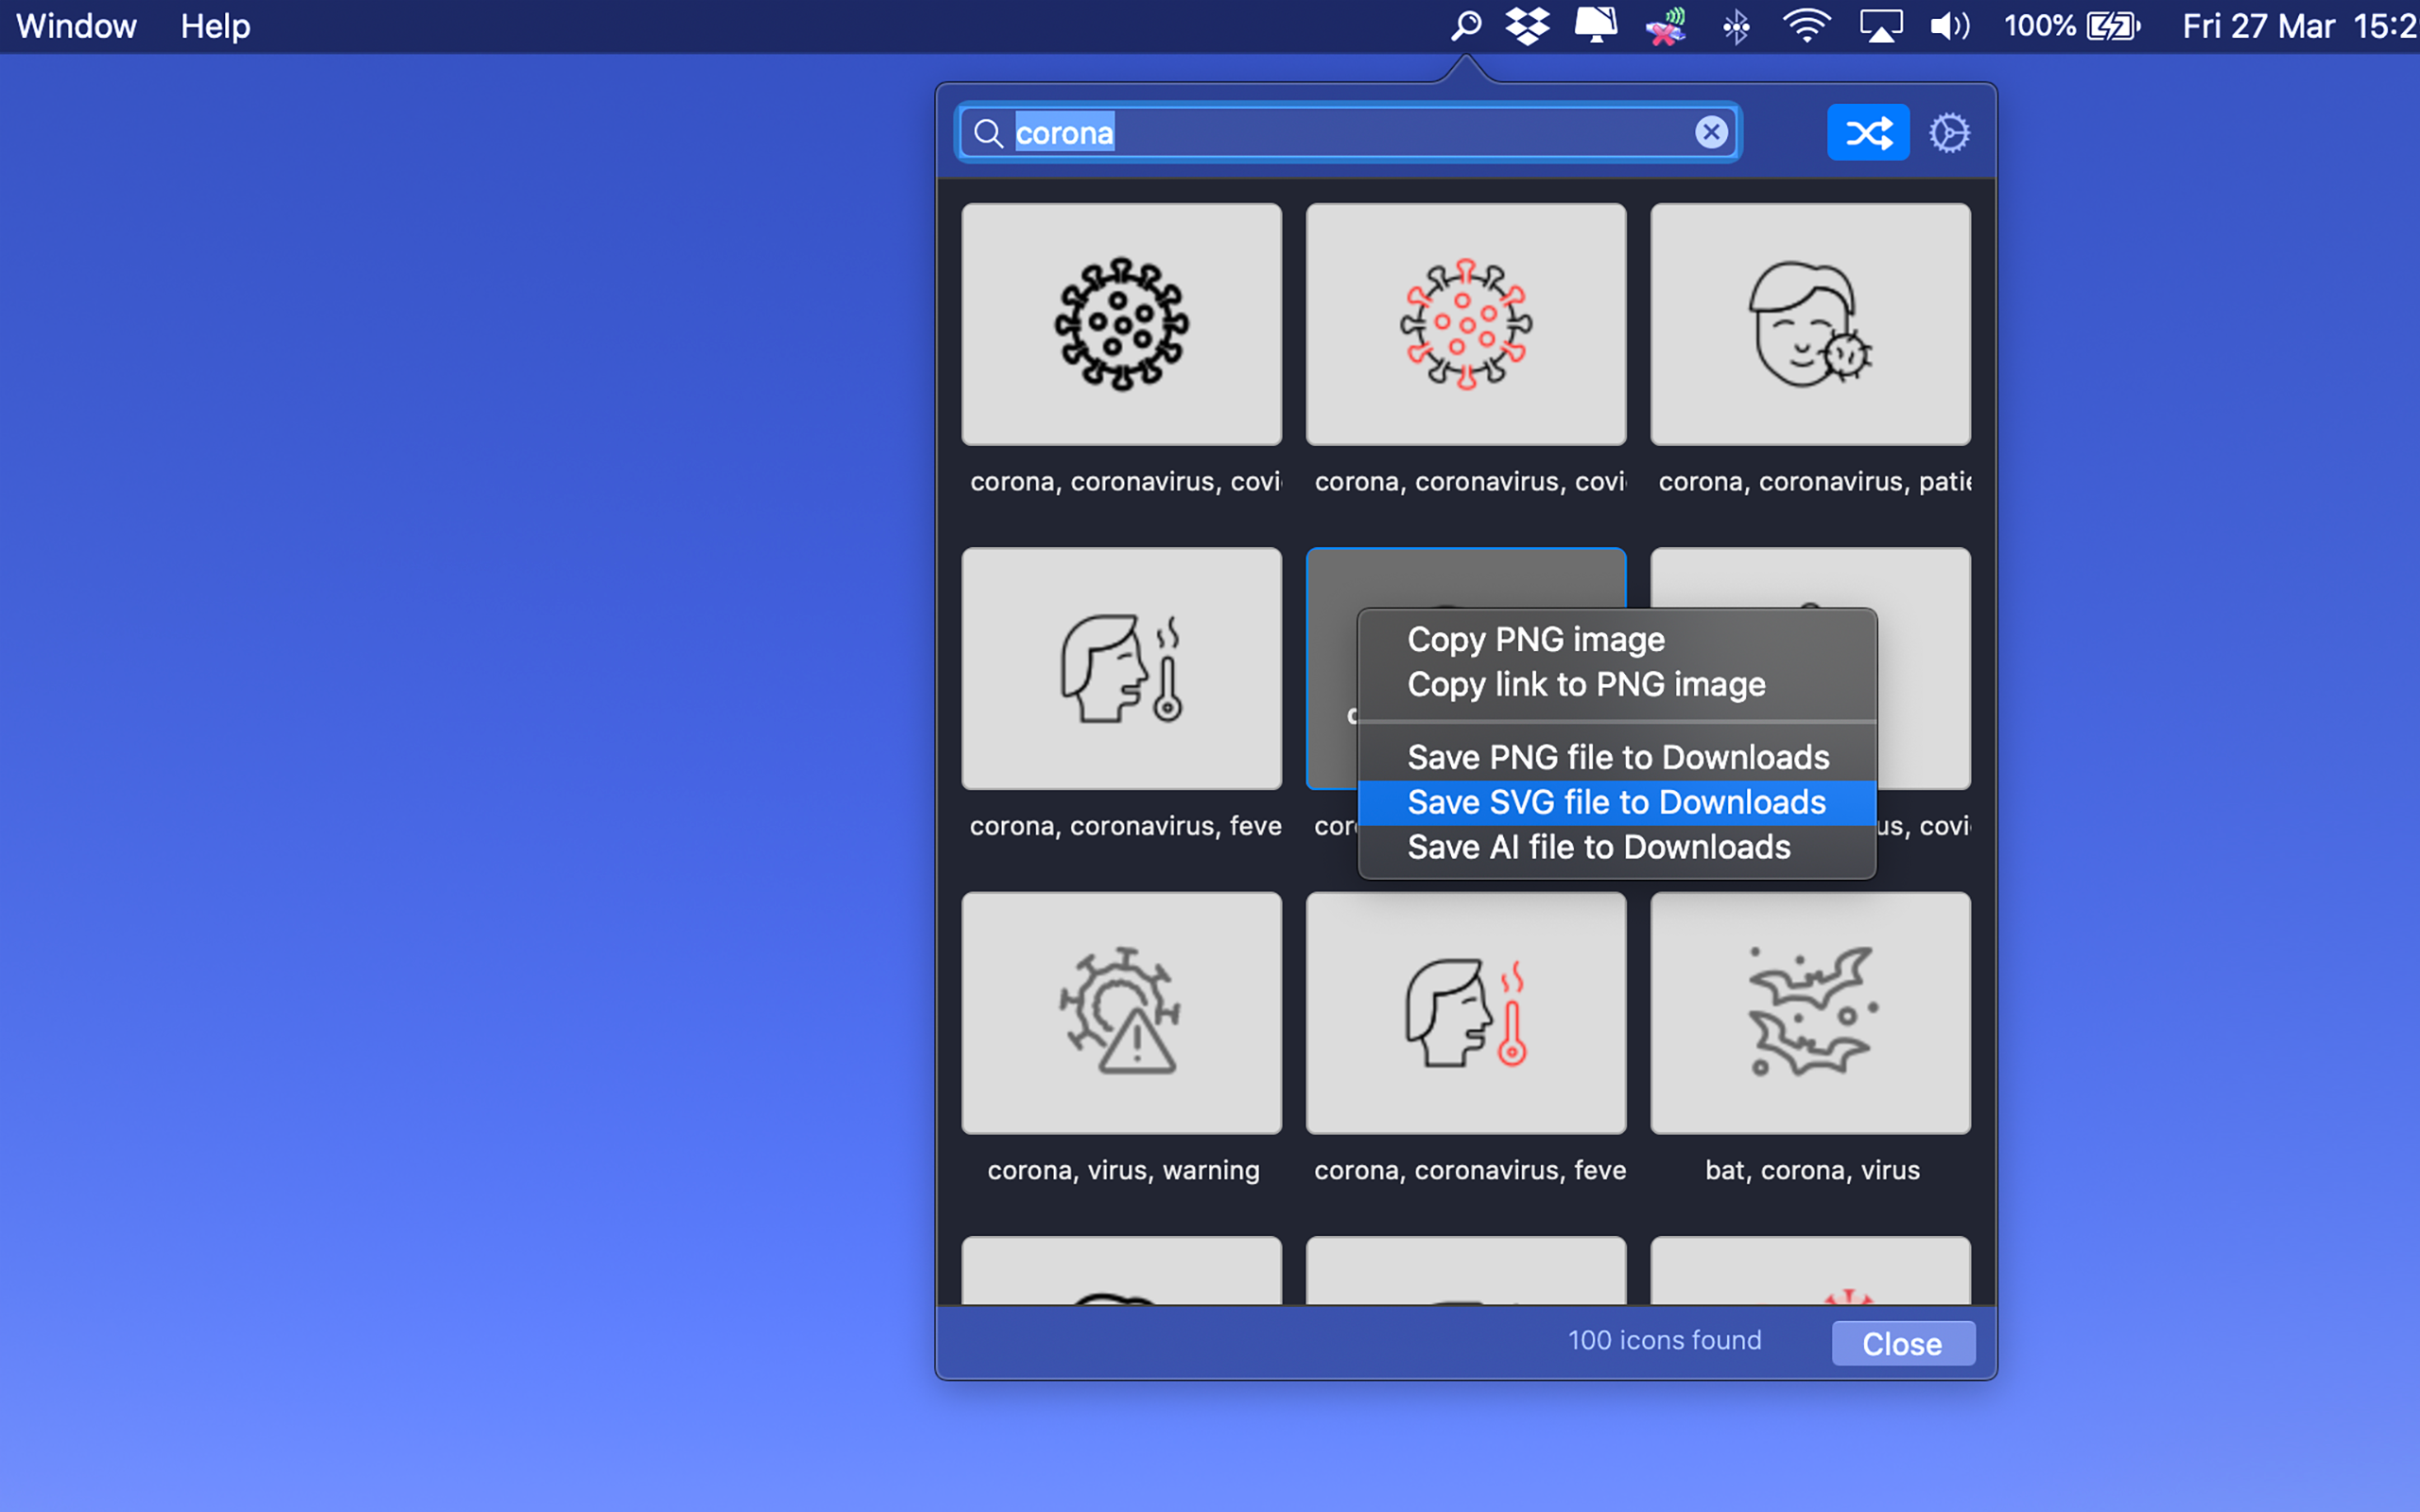
Task: Choose Save SVG file to Downloads
Action: 1616,802
